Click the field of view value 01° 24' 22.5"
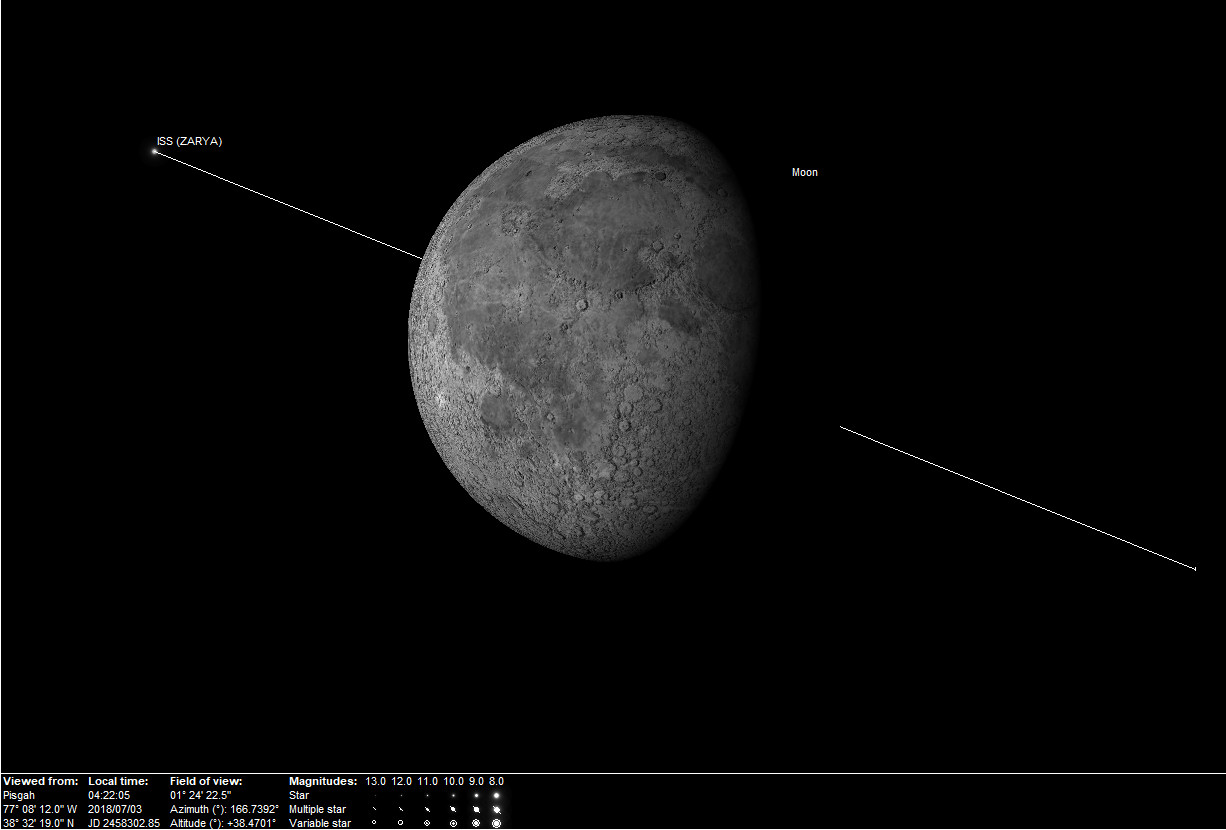This screenshot has width=1226, height=830. click(x=200, y=796)
